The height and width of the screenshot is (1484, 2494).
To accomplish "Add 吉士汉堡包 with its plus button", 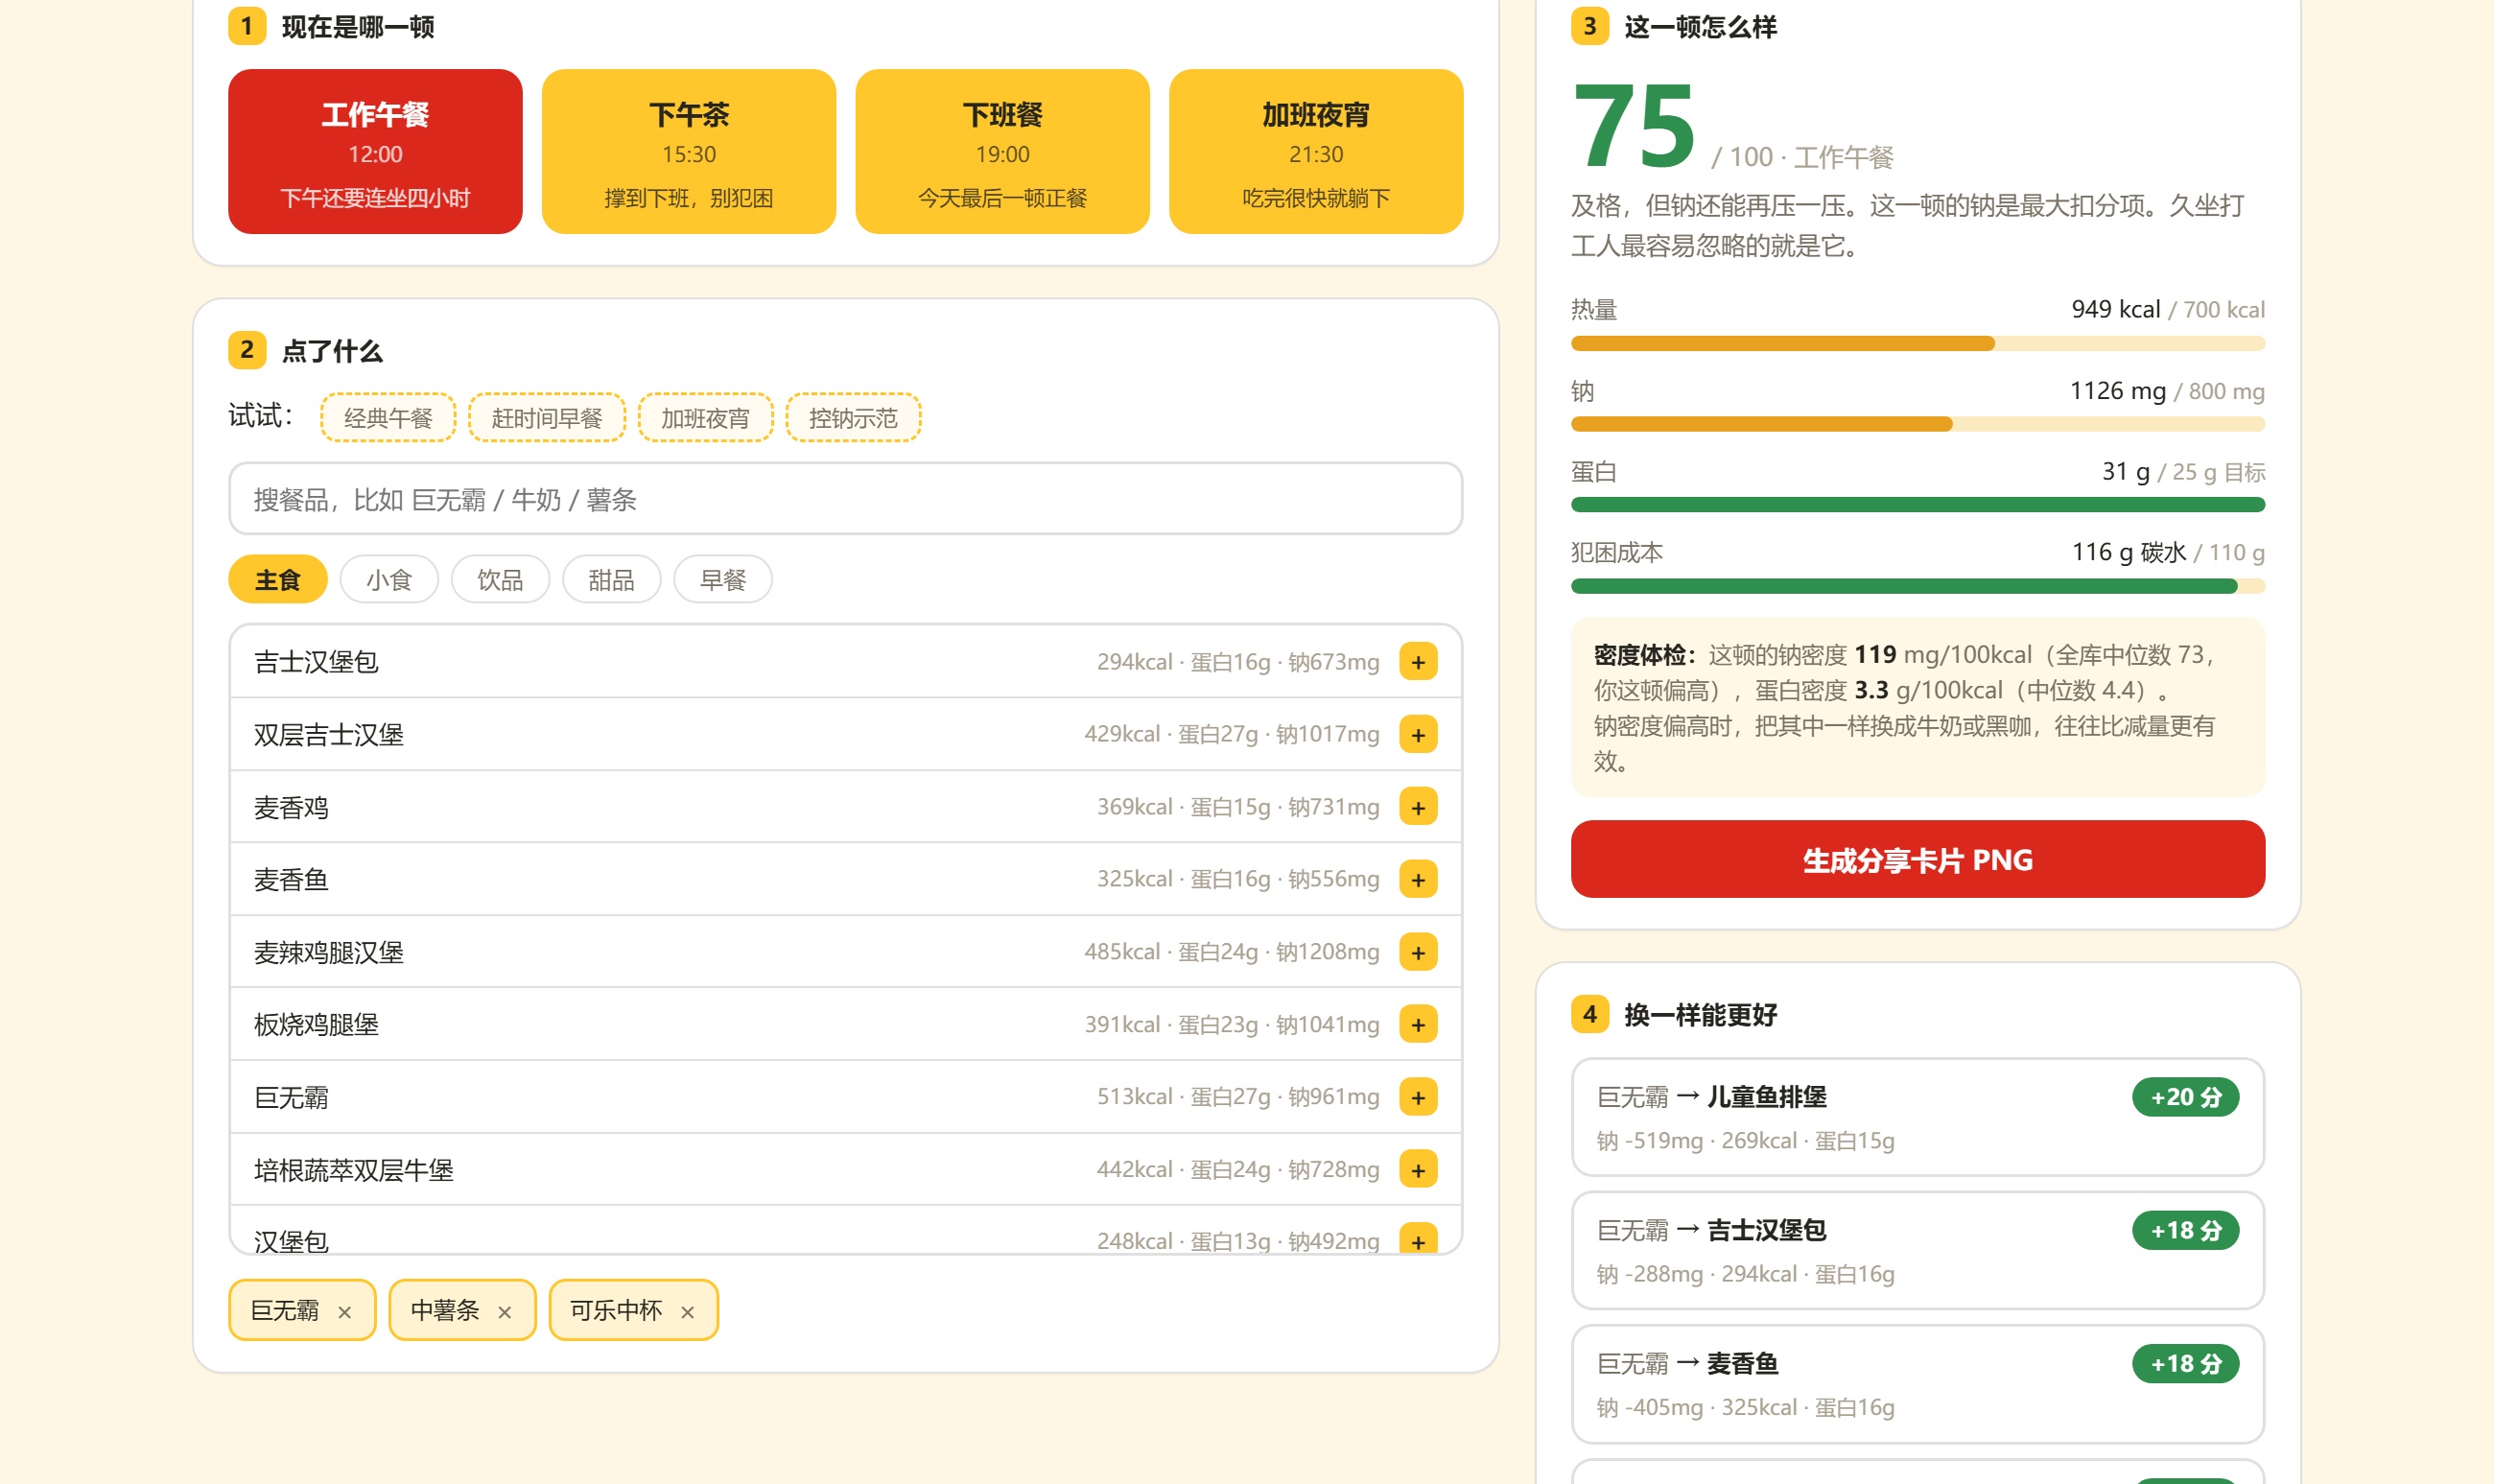I will point(1418,662).
